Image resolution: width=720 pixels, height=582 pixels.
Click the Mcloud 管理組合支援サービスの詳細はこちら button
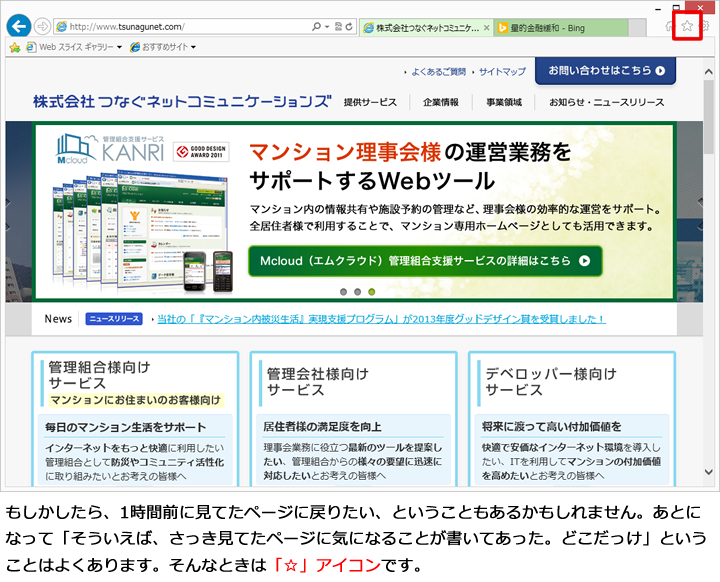pyautogui.click(x=425, y=261)
